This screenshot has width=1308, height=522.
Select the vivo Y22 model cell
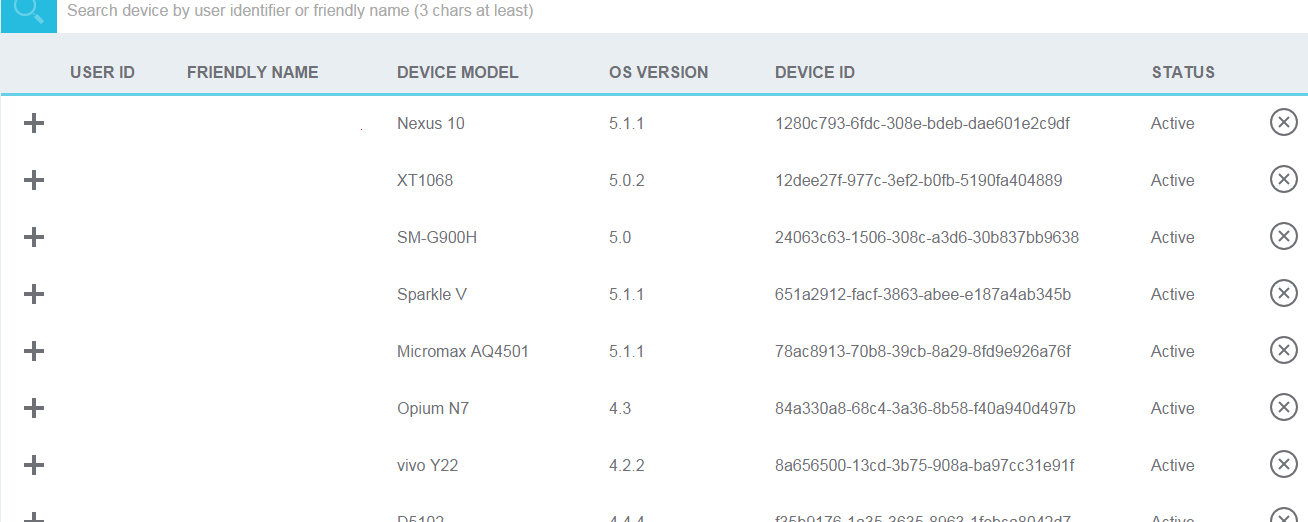428,465
